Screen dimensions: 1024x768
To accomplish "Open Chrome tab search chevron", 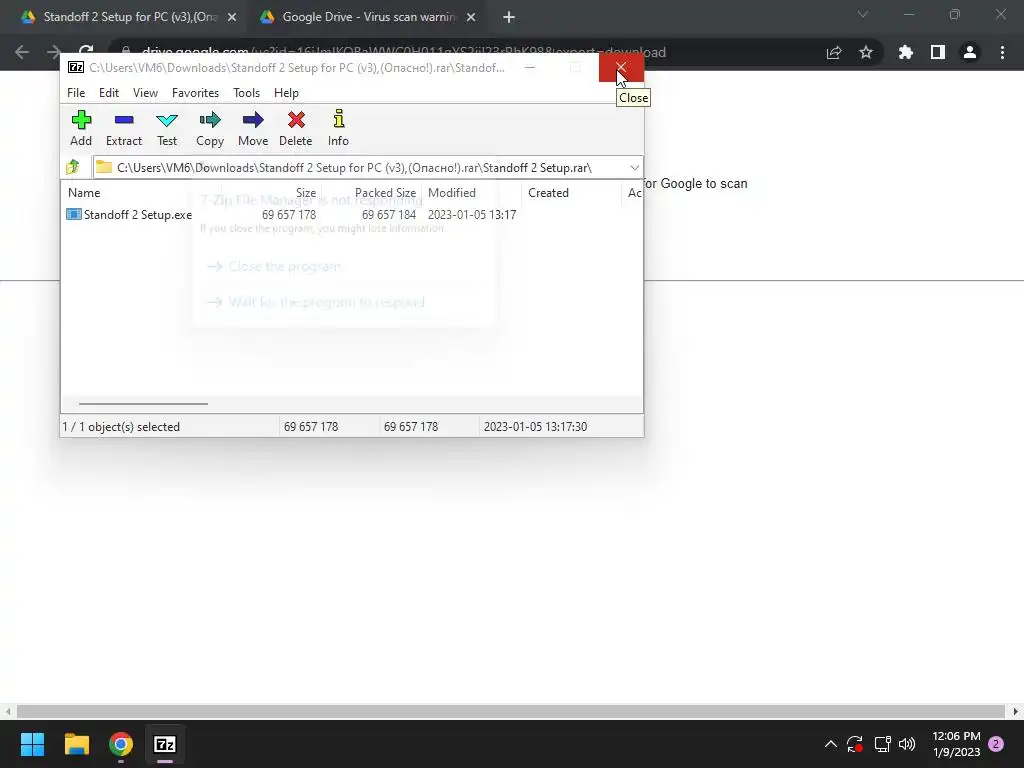I will click(x=863, y=14).
